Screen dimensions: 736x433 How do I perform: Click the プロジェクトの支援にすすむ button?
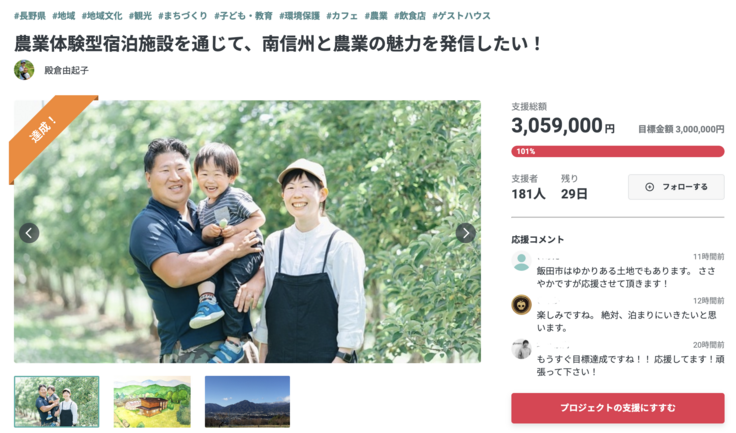click(618, 408)
